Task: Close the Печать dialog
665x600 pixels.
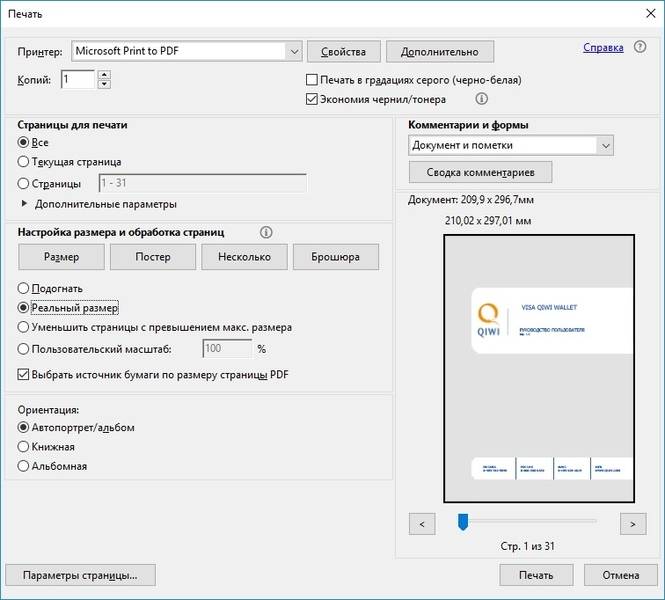Action: point(651,14)
